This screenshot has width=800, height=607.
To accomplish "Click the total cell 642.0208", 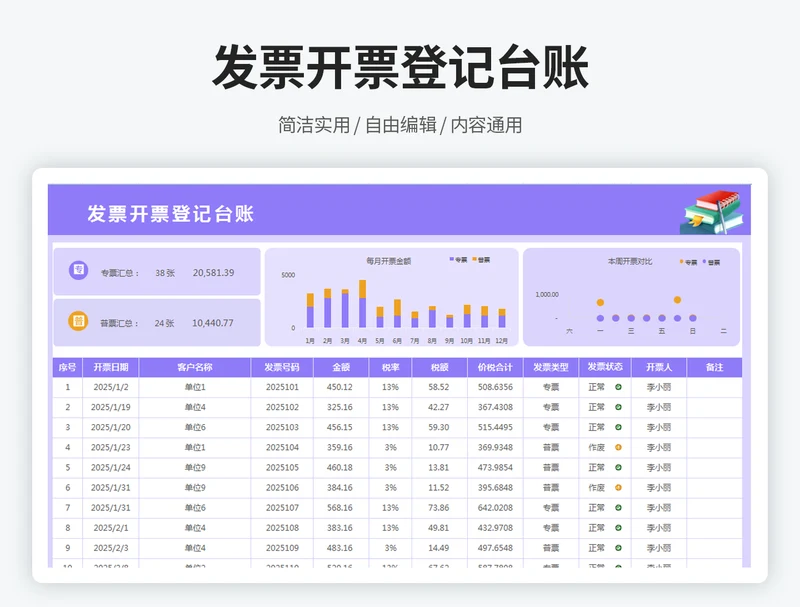I will pyautogui.click(x=495, y=508).
